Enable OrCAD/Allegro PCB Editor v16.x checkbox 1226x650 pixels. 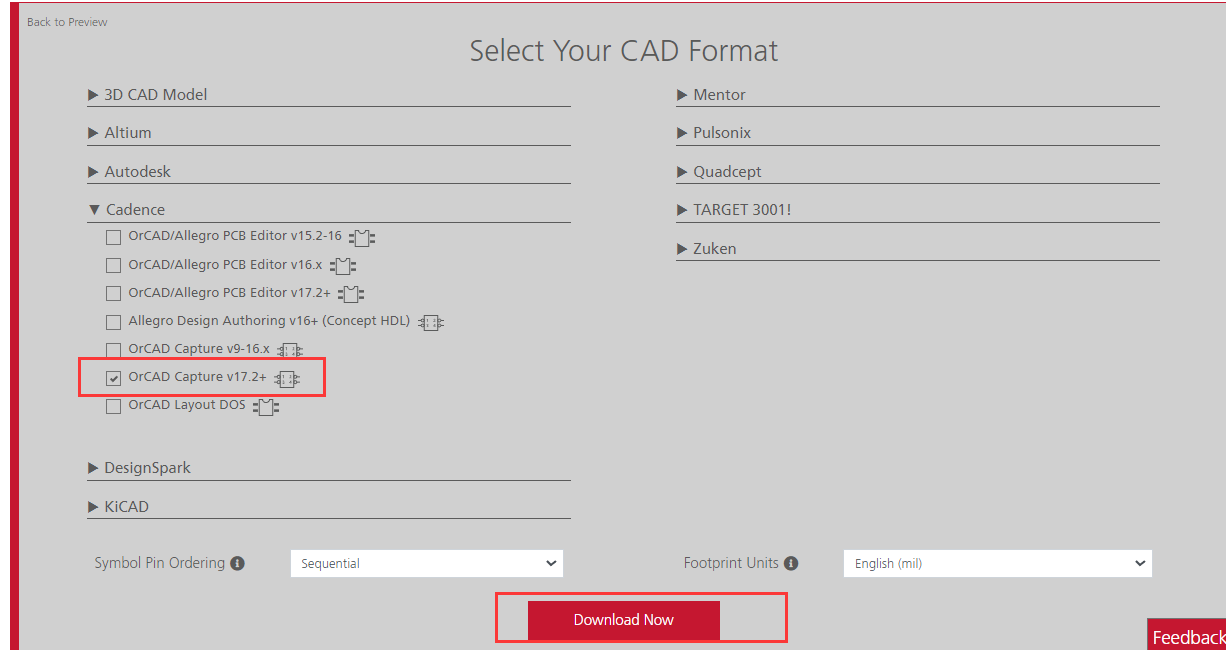click(x=114, y=266)
